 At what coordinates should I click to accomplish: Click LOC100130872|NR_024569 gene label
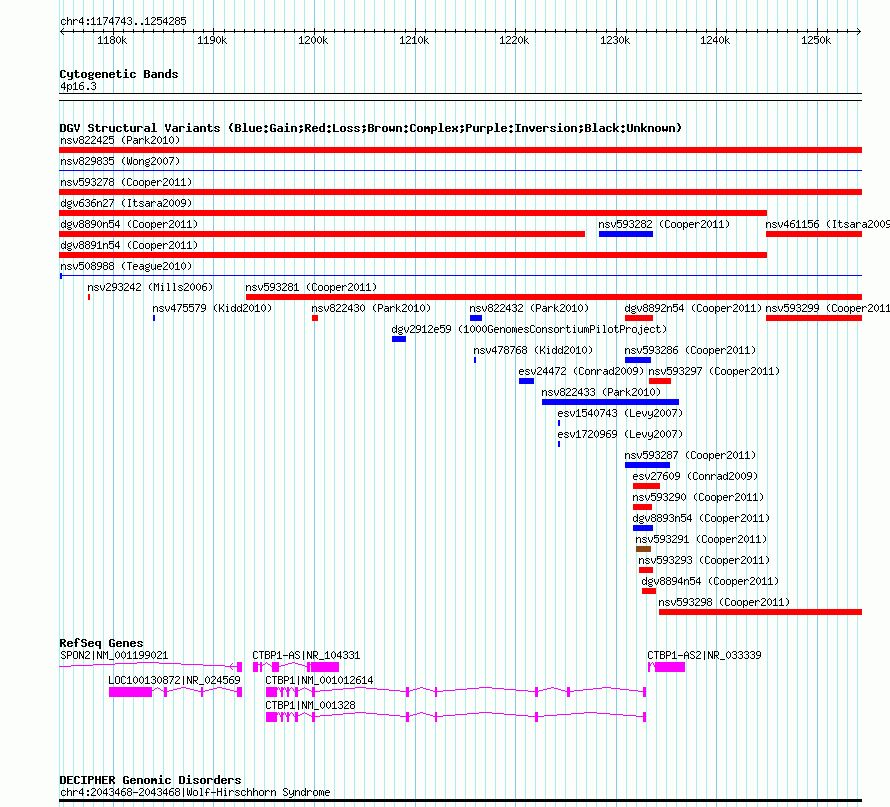click(174, 680)
